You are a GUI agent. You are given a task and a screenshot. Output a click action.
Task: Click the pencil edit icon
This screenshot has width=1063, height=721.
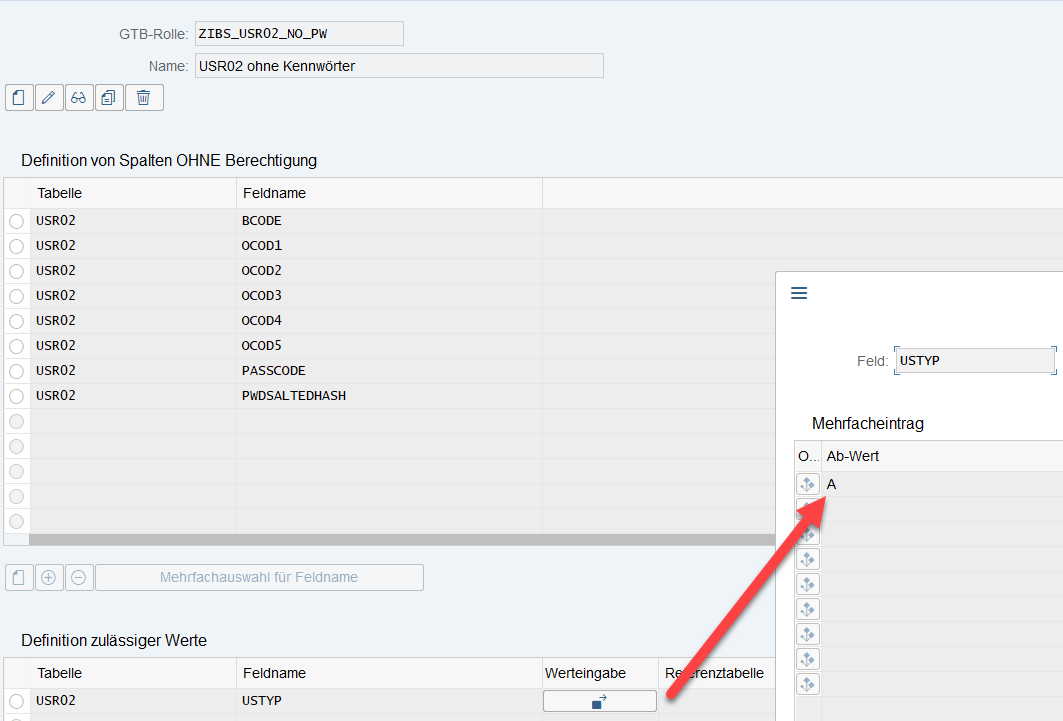coord(49,97)
